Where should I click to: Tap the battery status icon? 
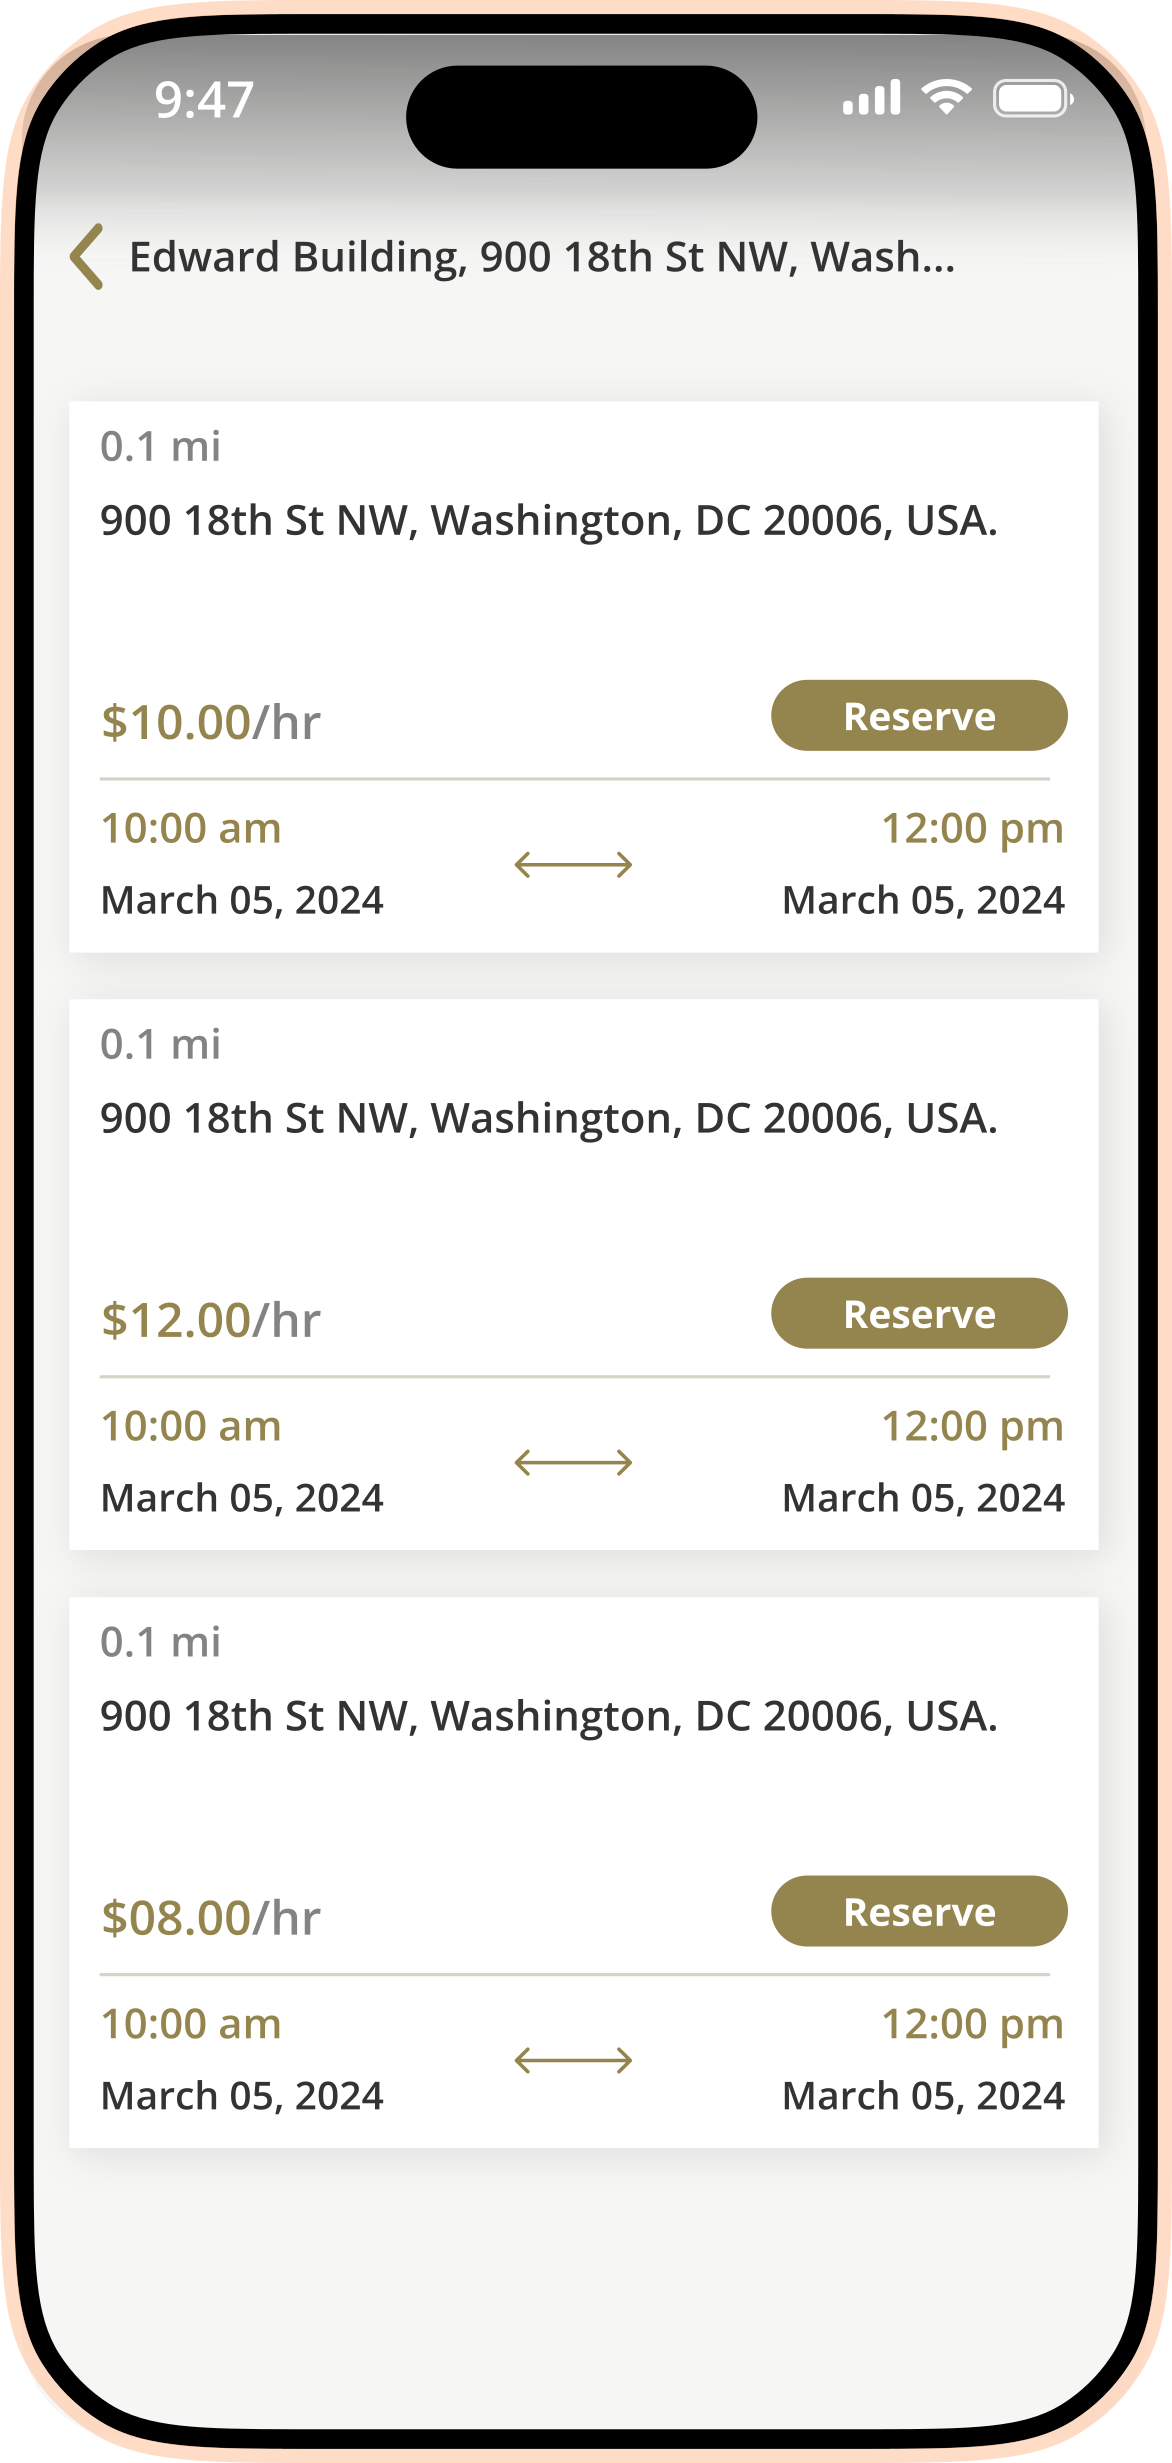(x=1033, y=99)
